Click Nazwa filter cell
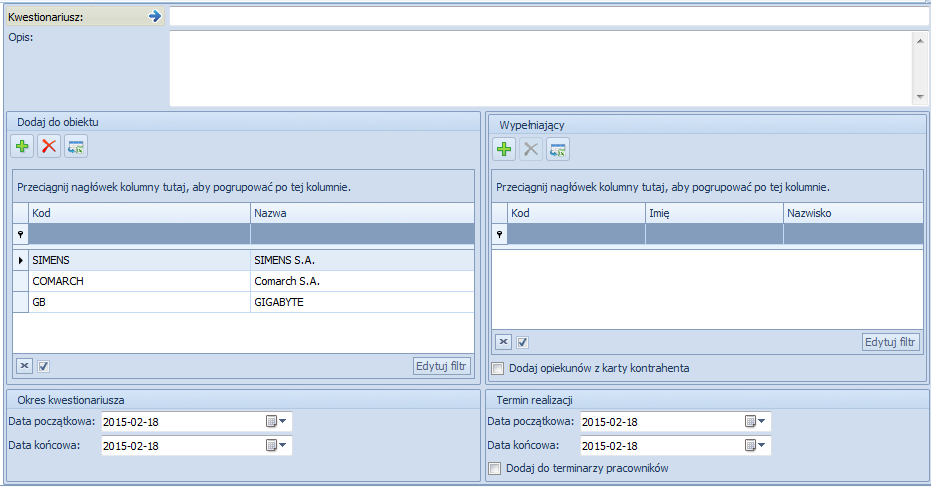This screenshot has height=487, width=931. (362, 234)
